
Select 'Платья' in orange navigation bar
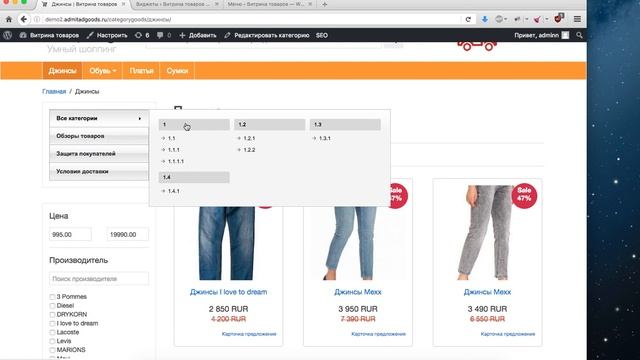point(141,71)
